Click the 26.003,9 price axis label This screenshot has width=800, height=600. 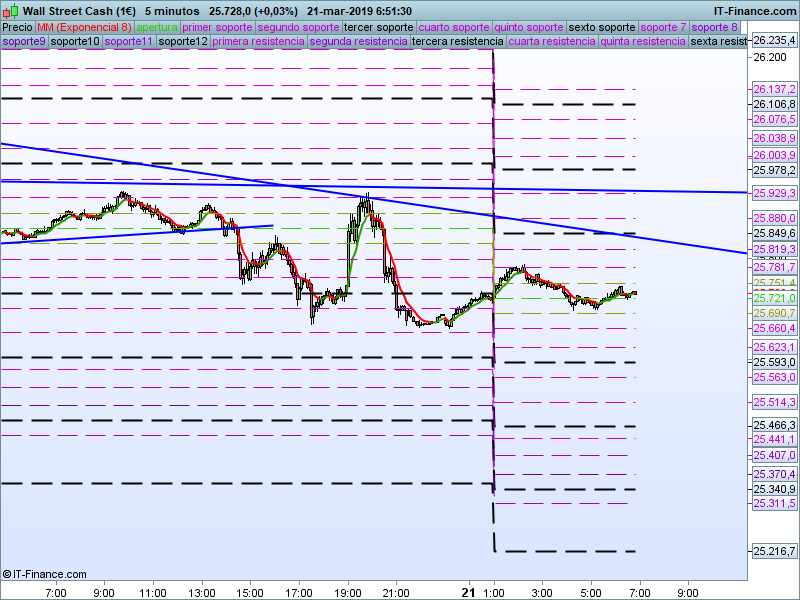(774, 155)
